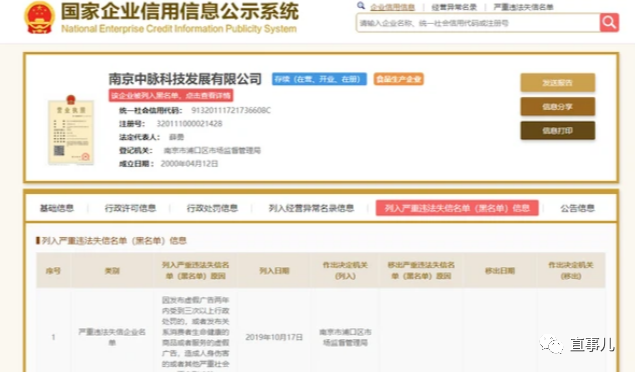Click the 严重违法失信企业名单 category cell
635x372 pixels.
click(112, 337)
